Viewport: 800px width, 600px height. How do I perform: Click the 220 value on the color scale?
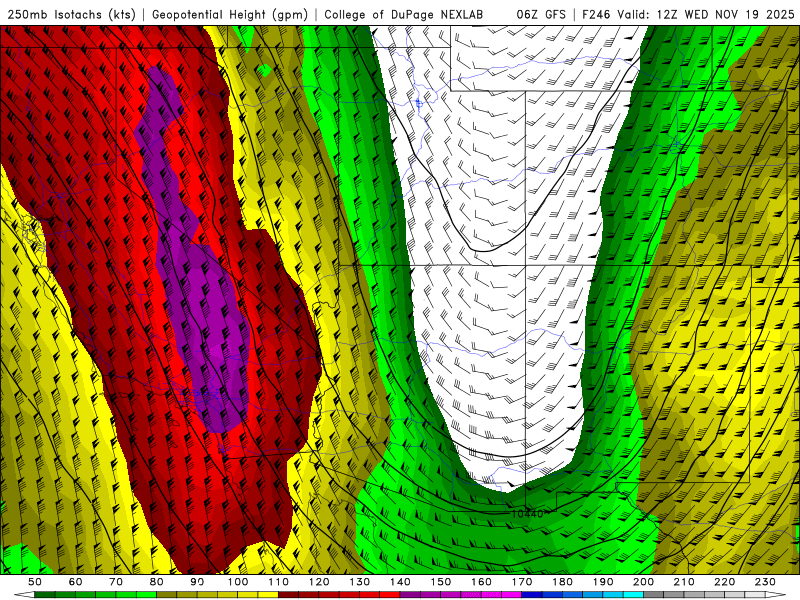coord(725,582)
